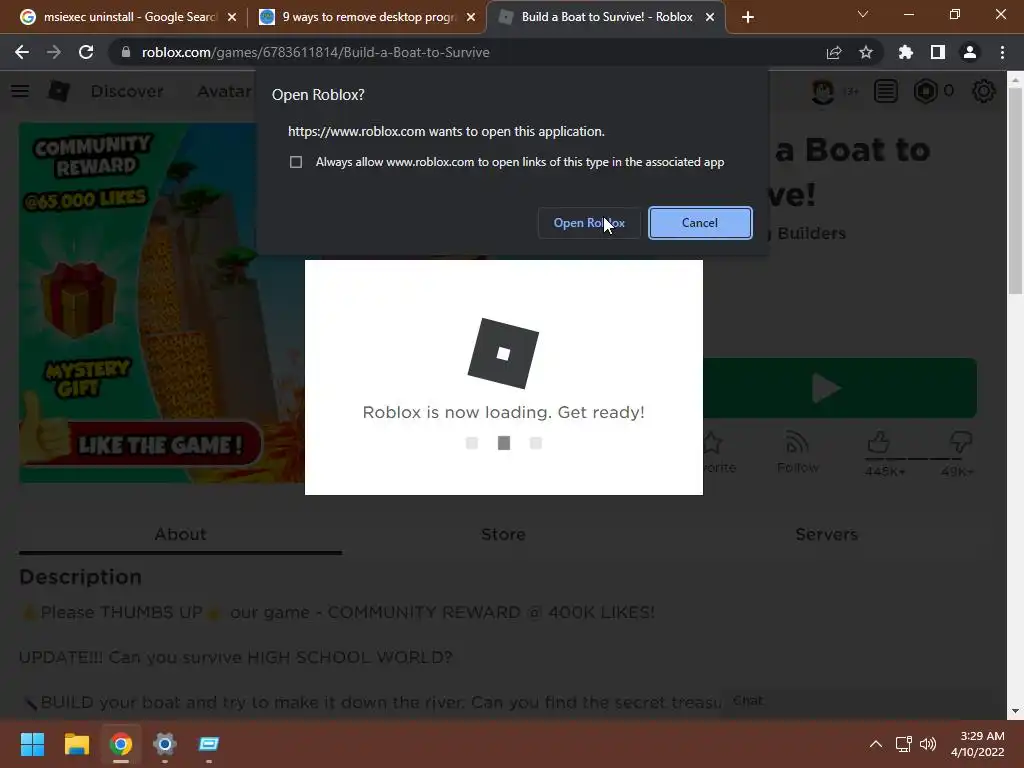This screenshot has width=1024, height=768.
Task: Dislike the game with thumbs down
Action: (960, 442)
